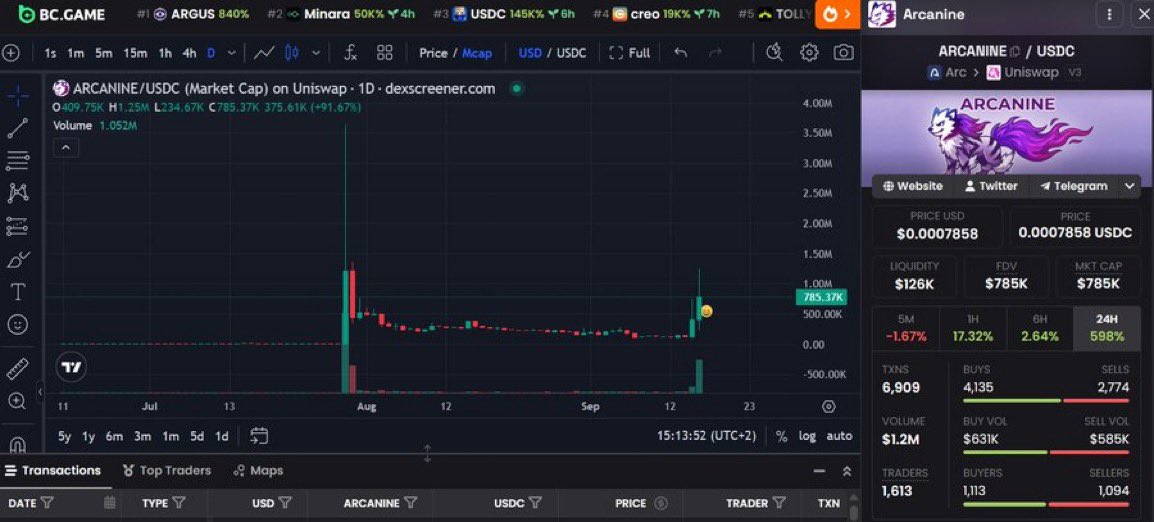The width and height of the screenshot is (1154, 522).
Task: Open the Arcanine Telegram link
Action: pos(1073,186)
